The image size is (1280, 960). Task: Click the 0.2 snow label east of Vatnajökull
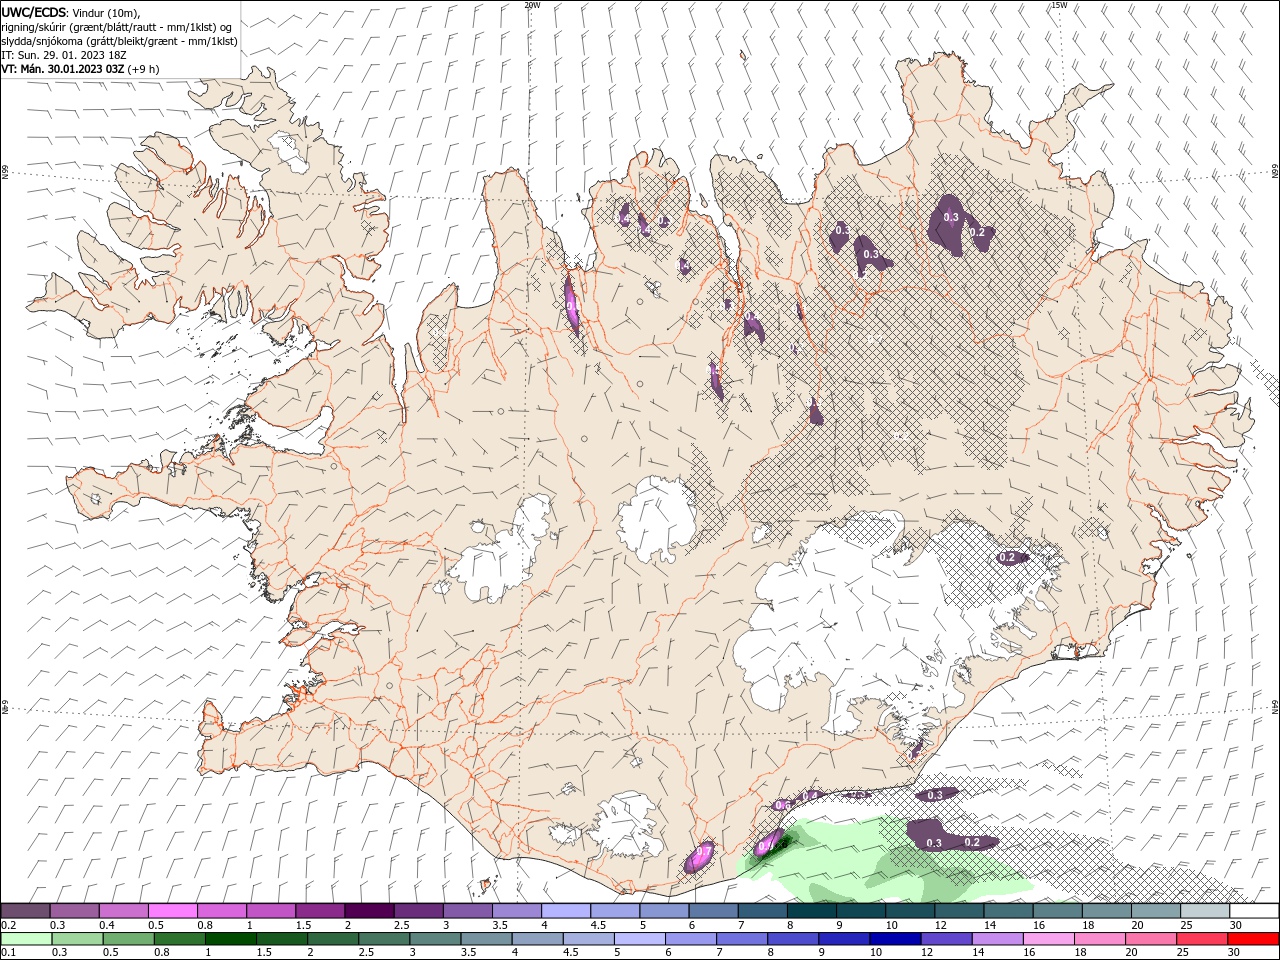[1008, 557]
